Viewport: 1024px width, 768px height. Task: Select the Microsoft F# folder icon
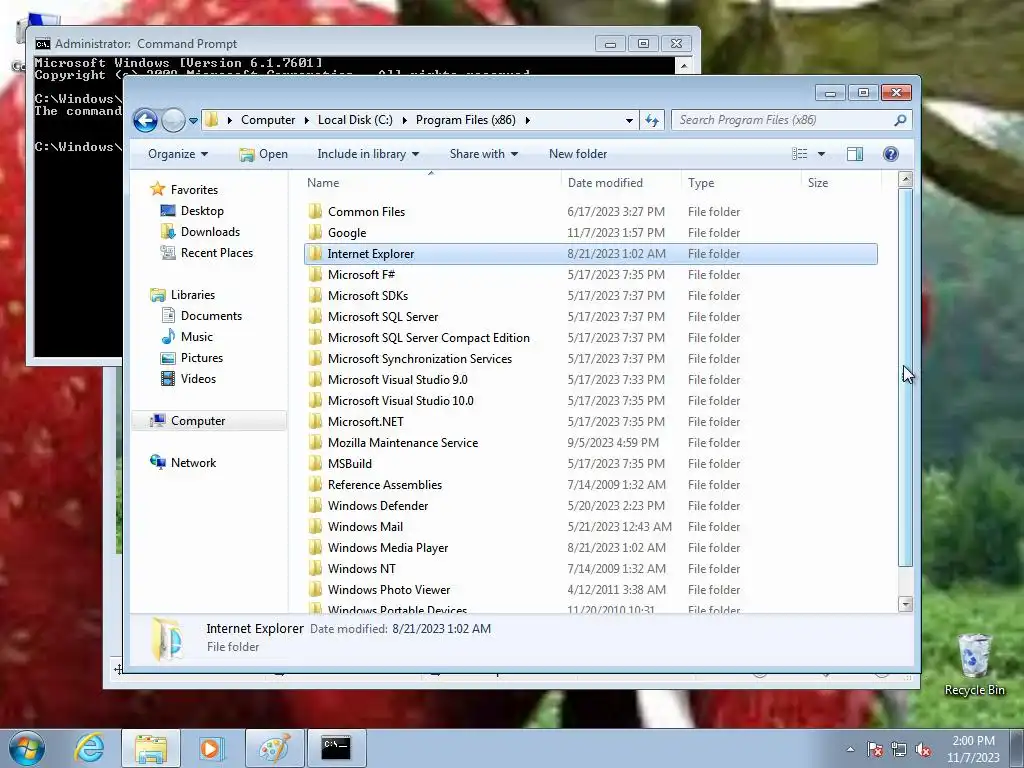point(315,274)
